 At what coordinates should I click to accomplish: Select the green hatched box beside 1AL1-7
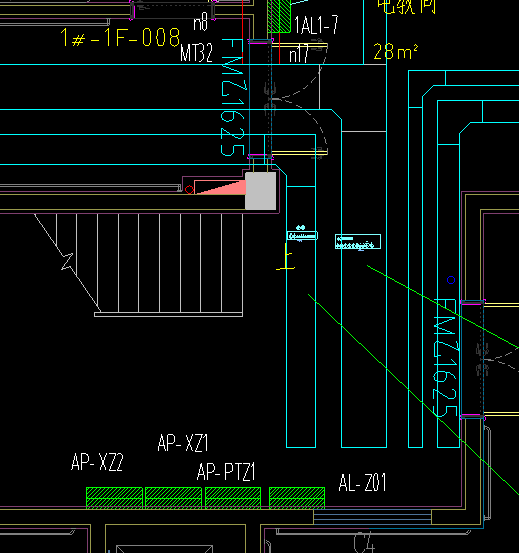279,16
